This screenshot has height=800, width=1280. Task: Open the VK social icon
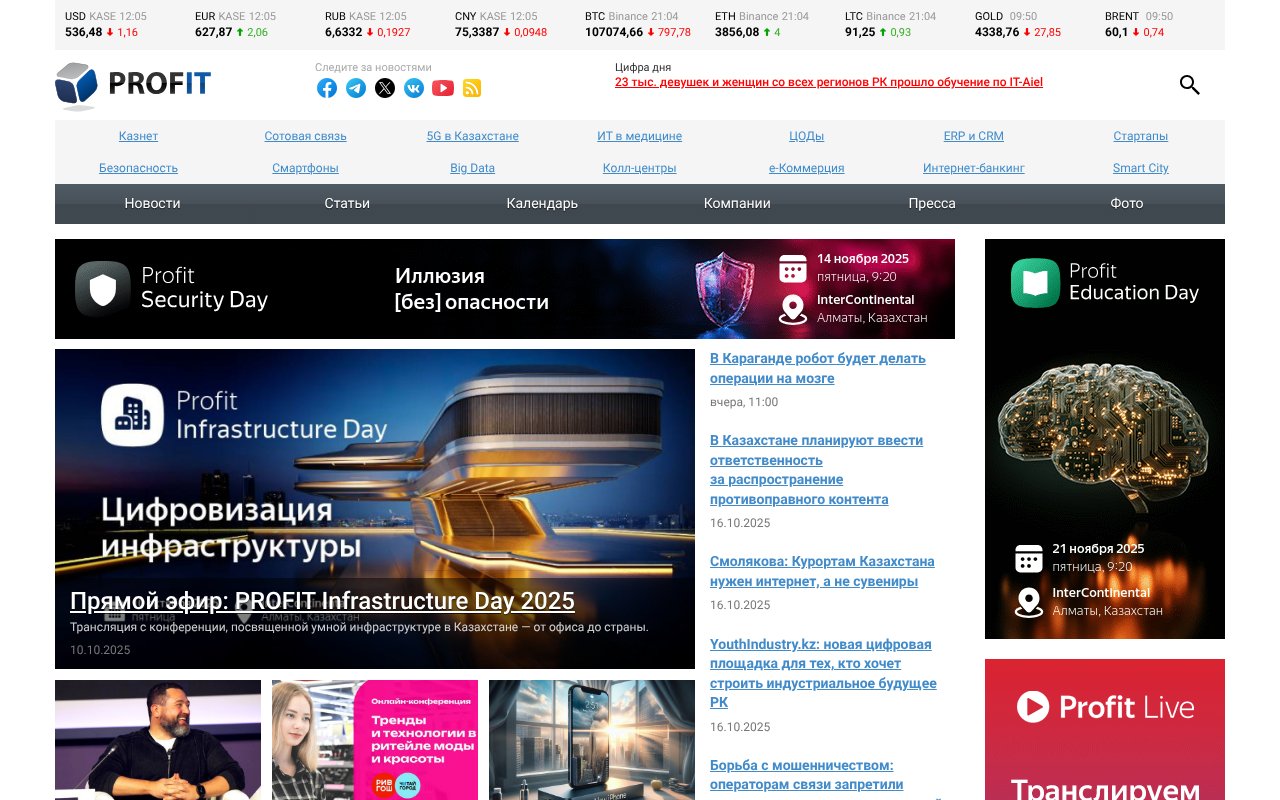[x=414, y=88]
